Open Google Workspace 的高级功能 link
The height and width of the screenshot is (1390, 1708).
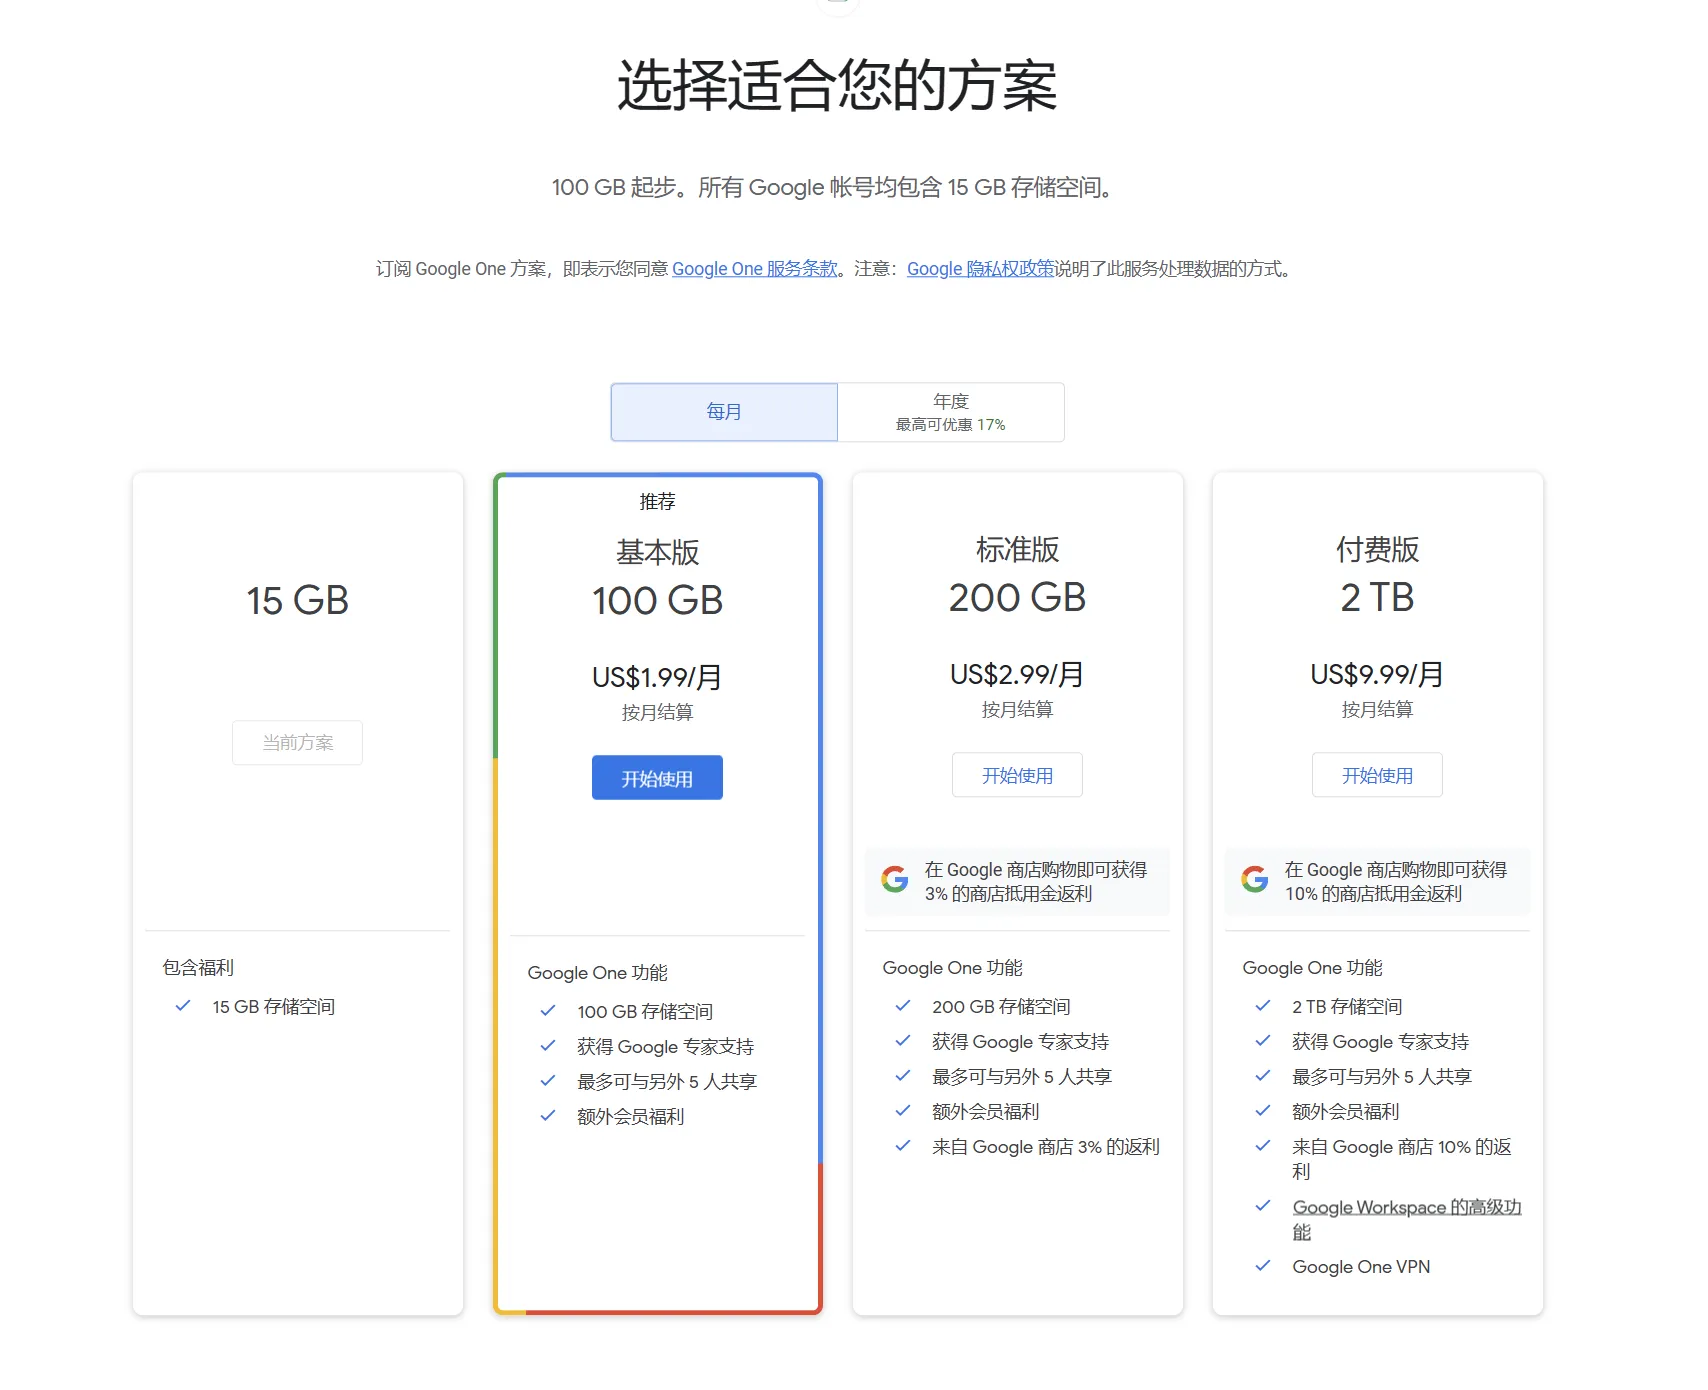coord(1406,1208)
